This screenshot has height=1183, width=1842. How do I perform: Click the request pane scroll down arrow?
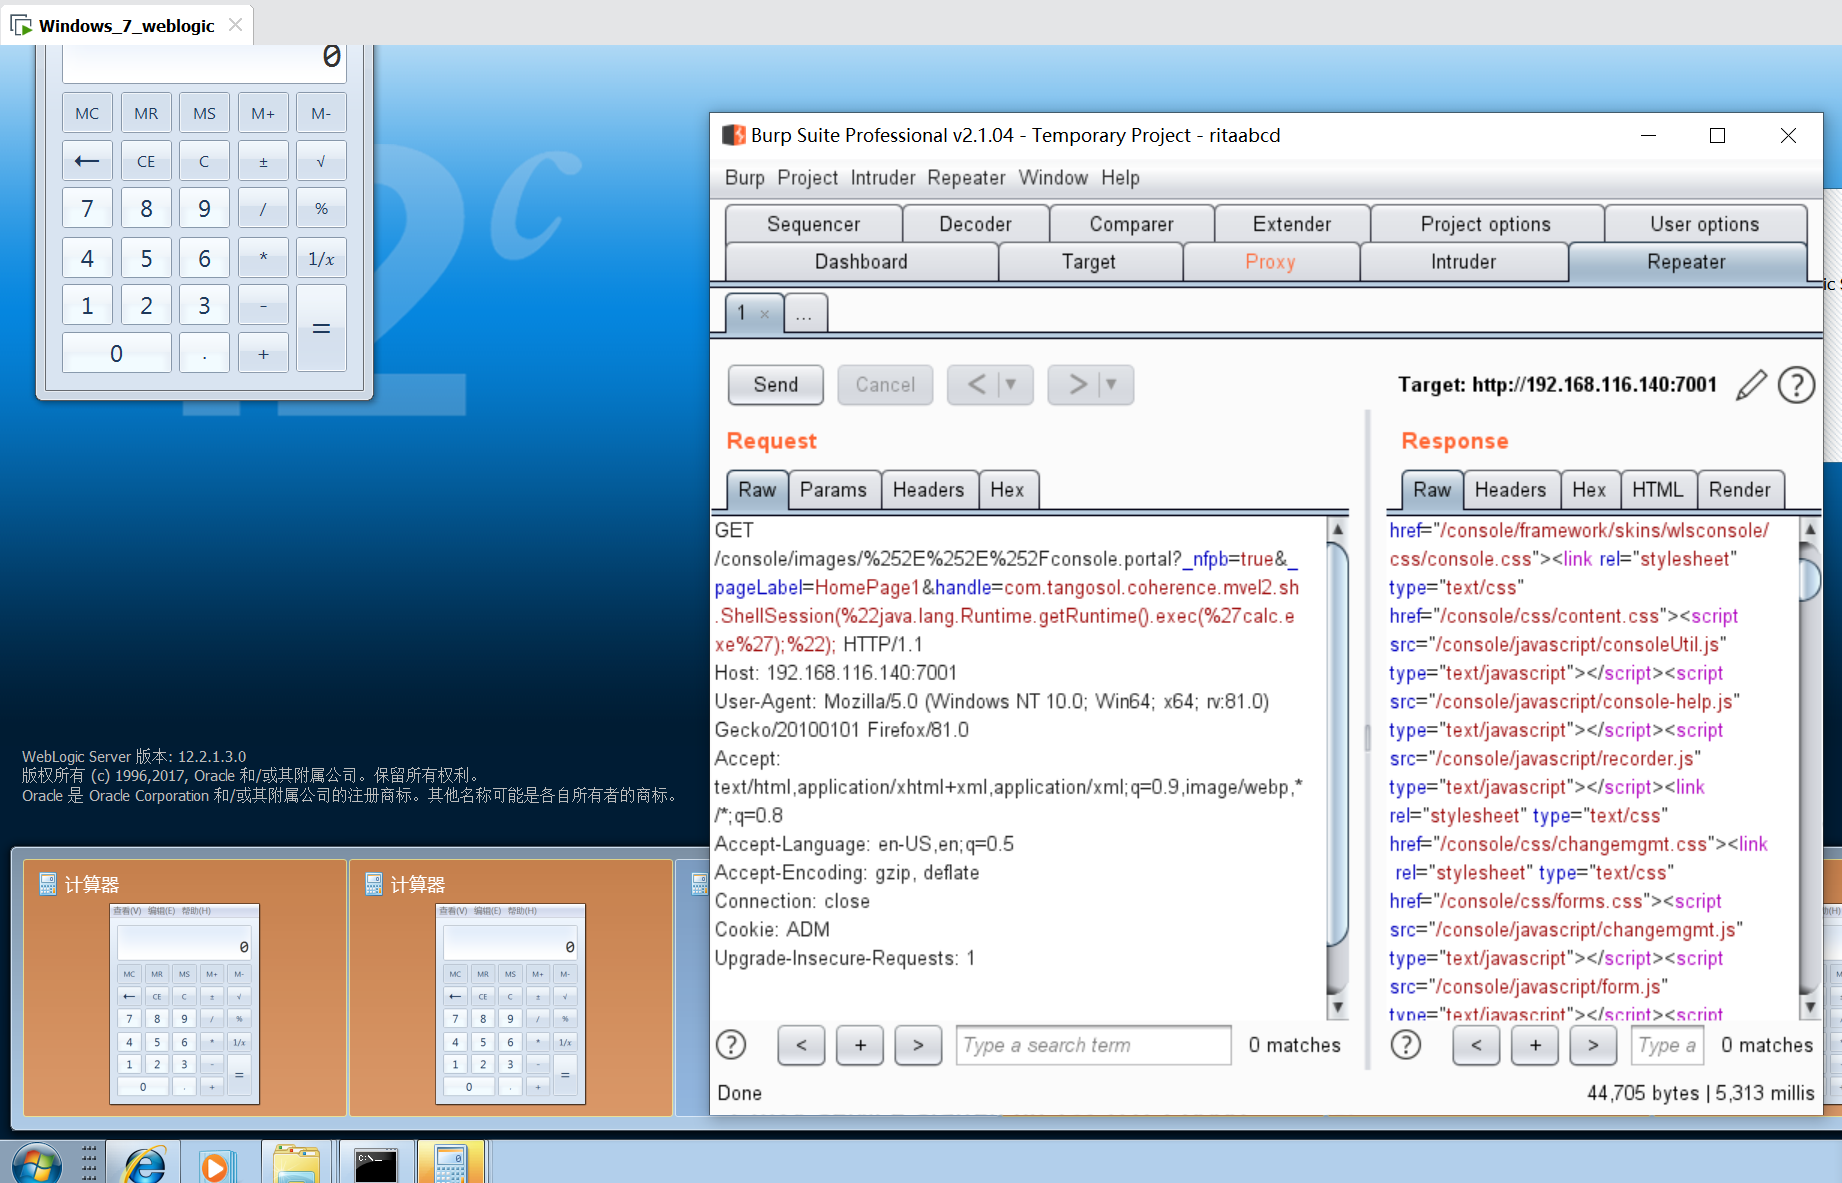coord(1337,1007)
